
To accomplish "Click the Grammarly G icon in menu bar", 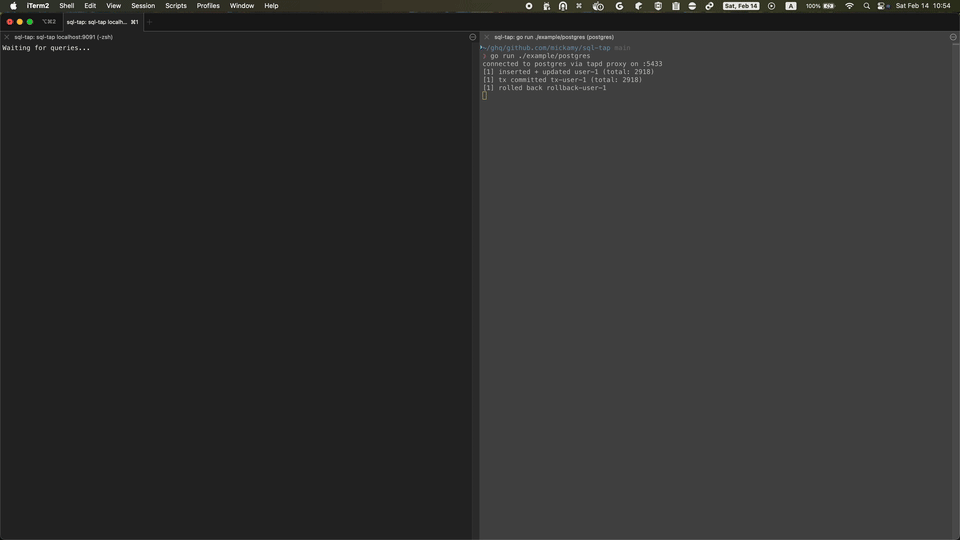I will click(x=619, y=6).
